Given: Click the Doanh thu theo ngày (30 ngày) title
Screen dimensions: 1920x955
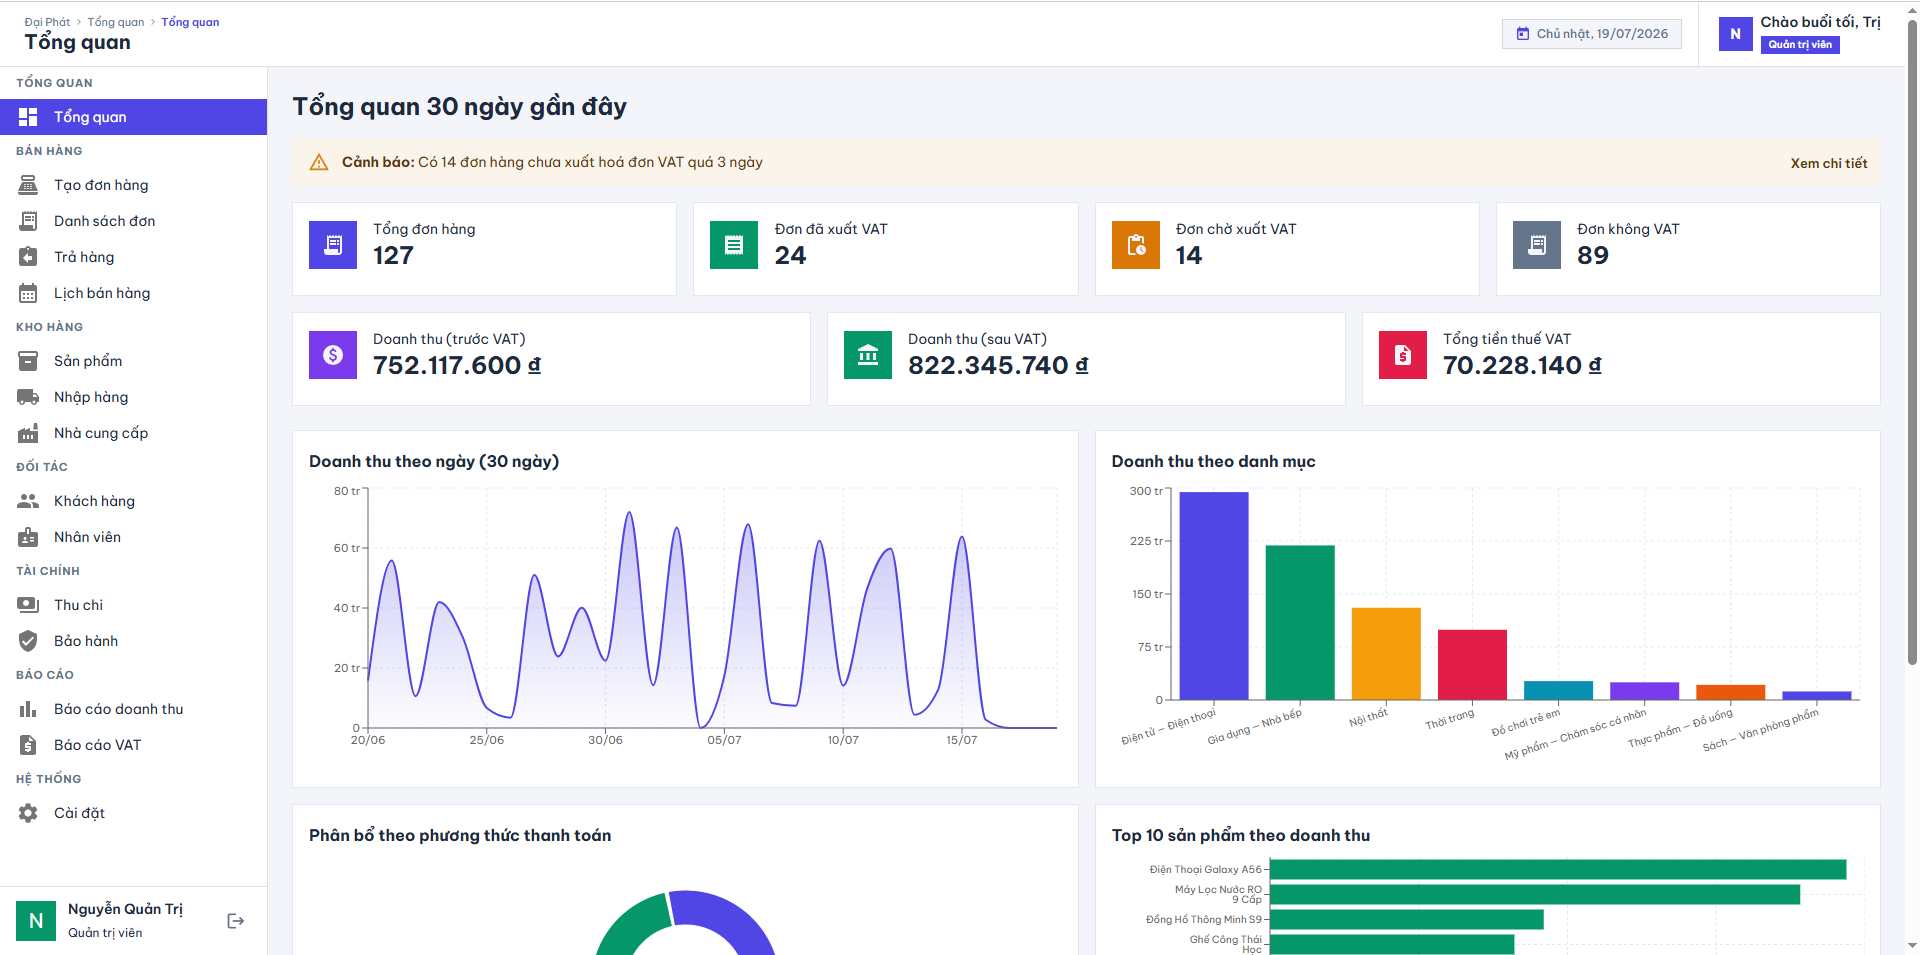Looking at the screenshot, I should coord(434,461).
